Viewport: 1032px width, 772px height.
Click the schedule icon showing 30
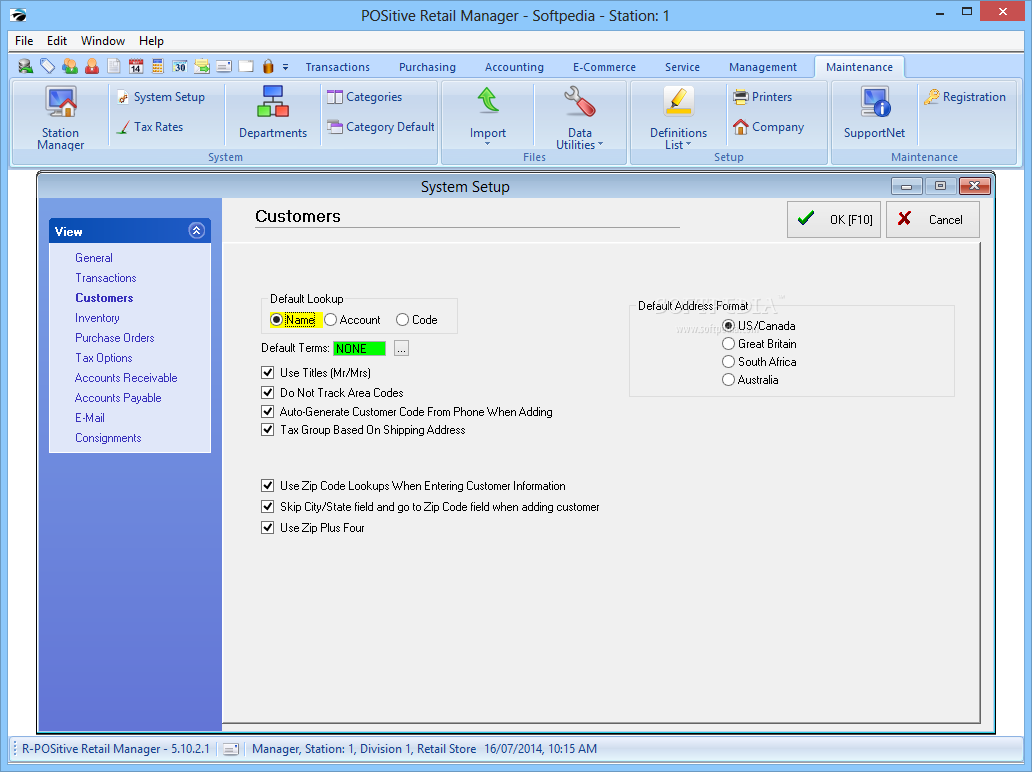pyautogui.click(x=180, y=66)
